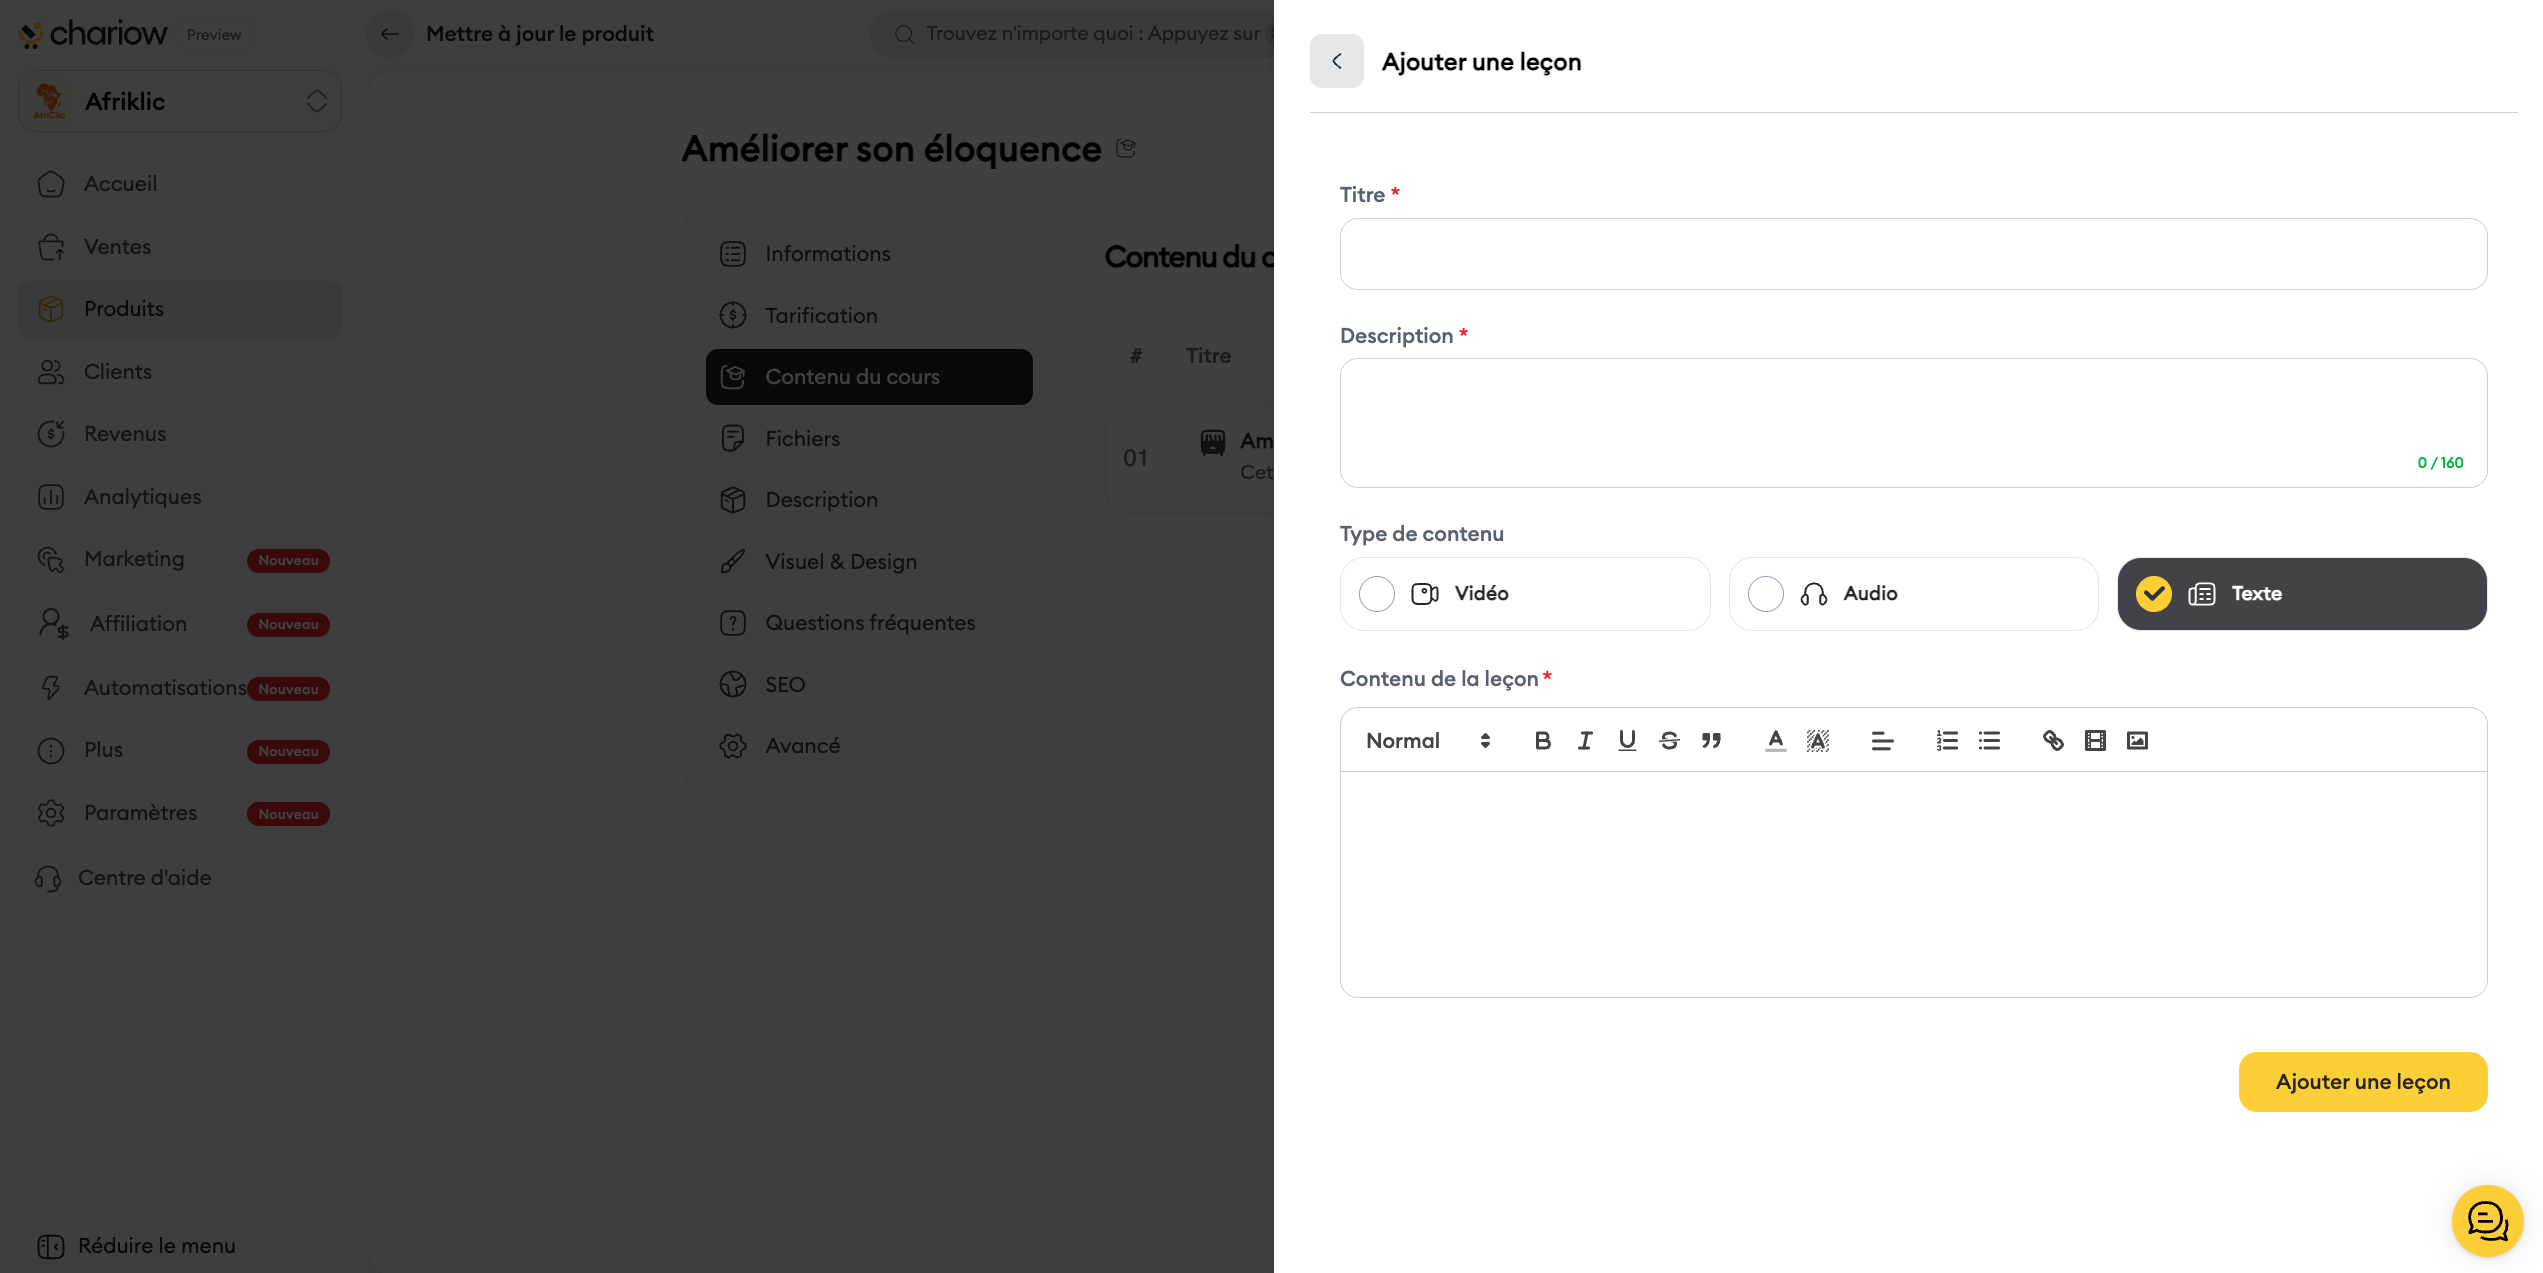Click the Ajouter une leçon button

(x=2362, y=1081)
